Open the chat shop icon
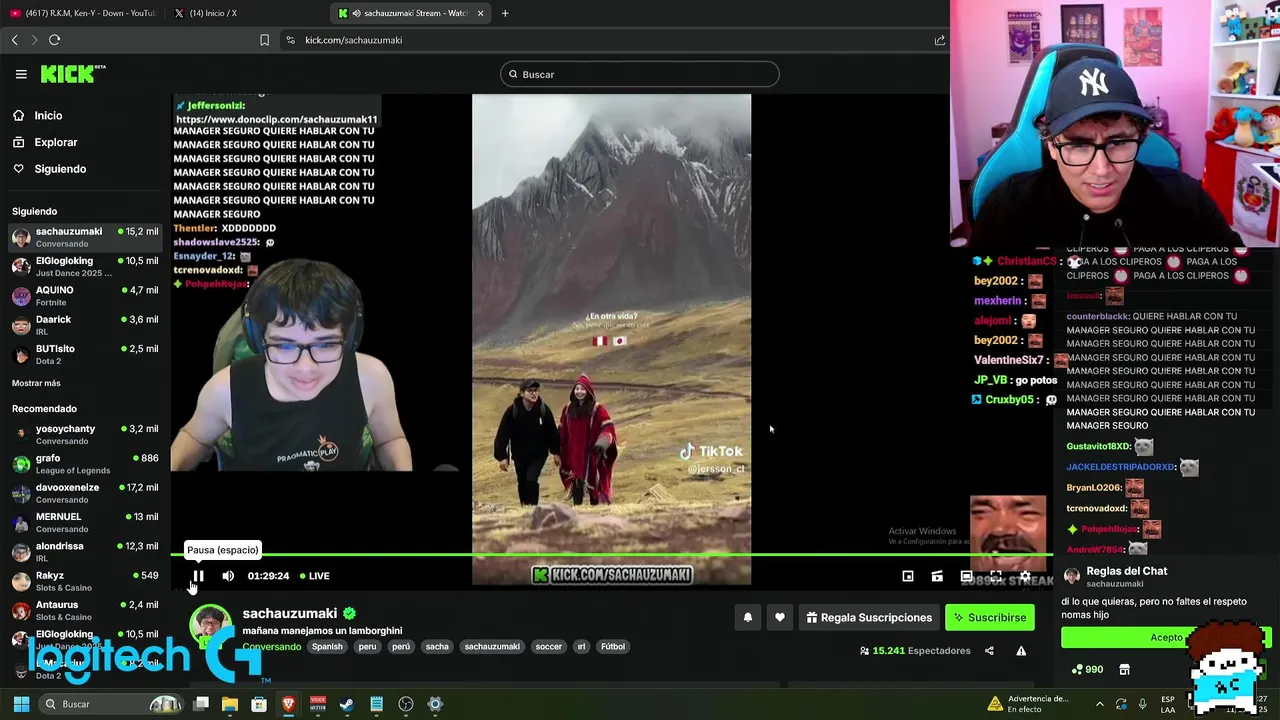 point(1124,670)
